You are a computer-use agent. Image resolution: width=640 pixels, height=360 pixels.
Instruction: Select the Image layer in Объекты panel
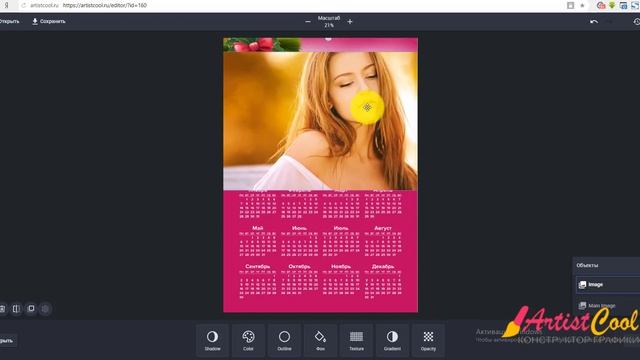click(608, 284)
